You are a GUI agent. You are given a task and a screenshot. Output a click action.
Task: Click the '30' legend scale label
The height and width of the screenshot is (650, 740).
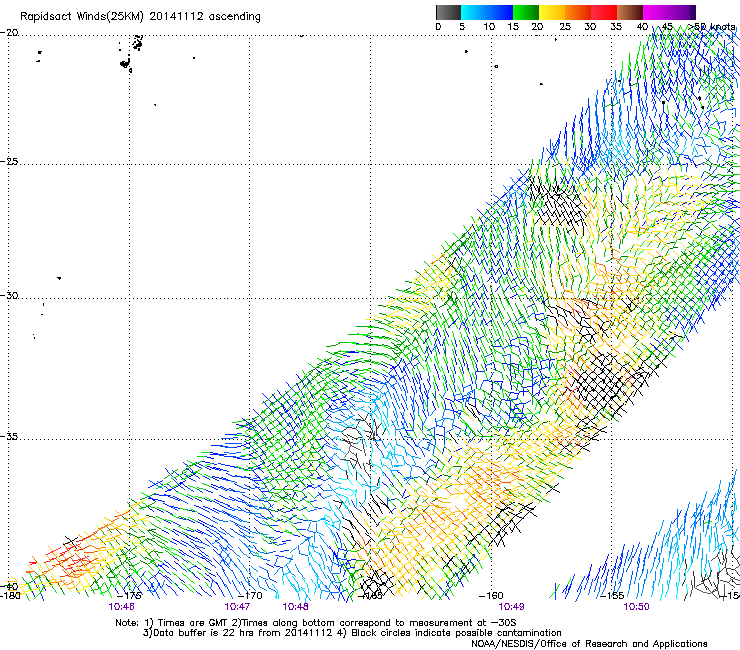pyautogui.click(x=590, y=26)
